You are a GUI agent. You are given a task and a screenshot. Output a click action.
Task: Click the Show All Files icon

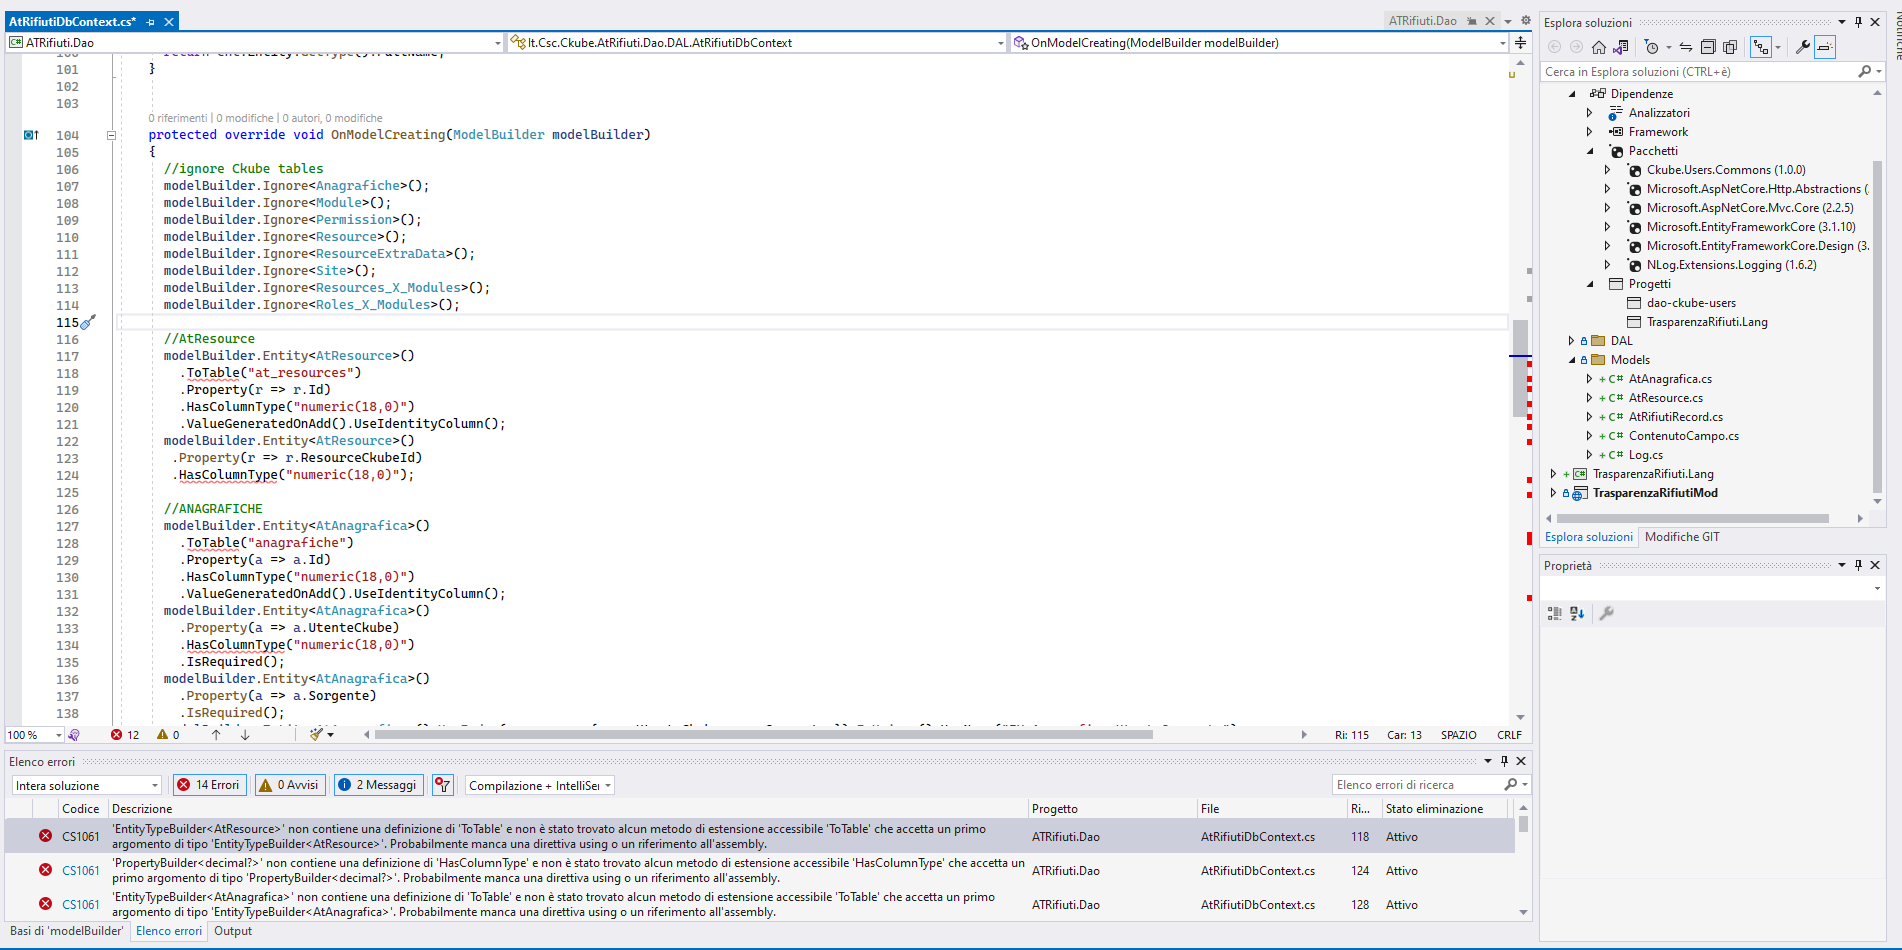click(x=1730, y=47)
